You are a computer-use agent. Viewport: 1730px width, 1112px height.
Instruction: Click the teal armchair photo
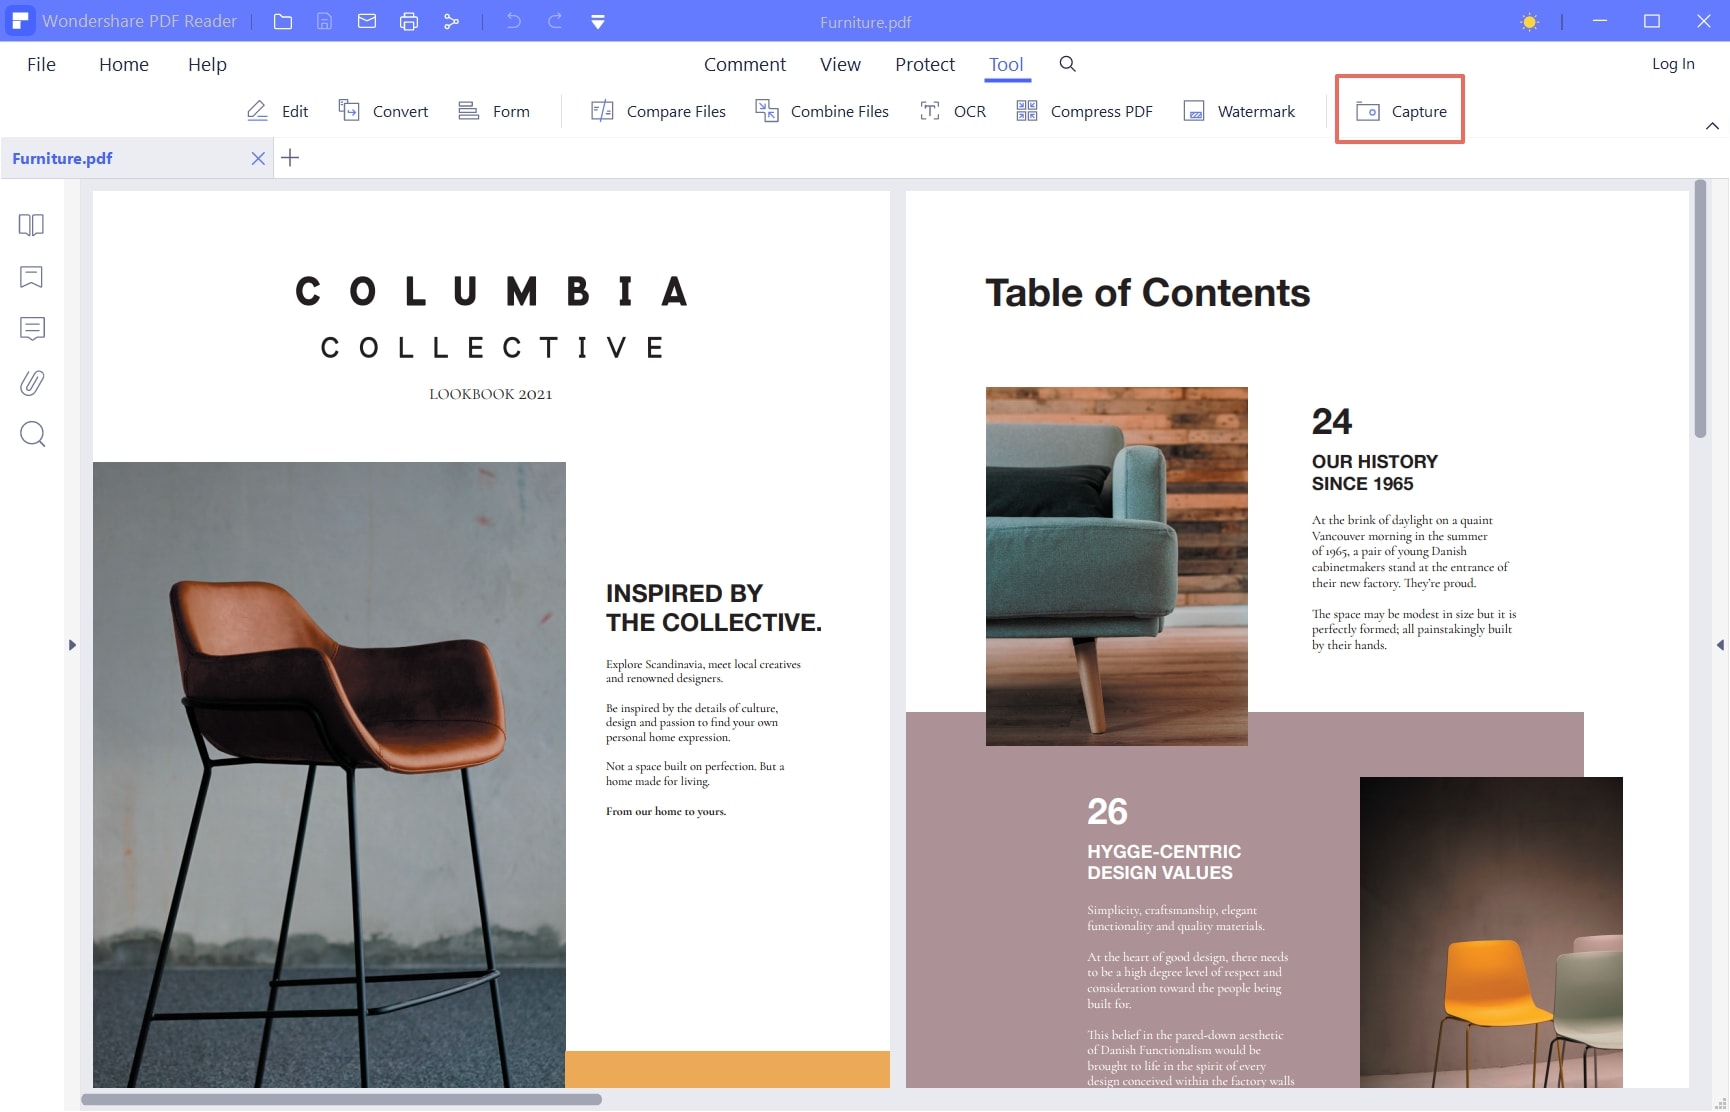tap(1117, 566)
